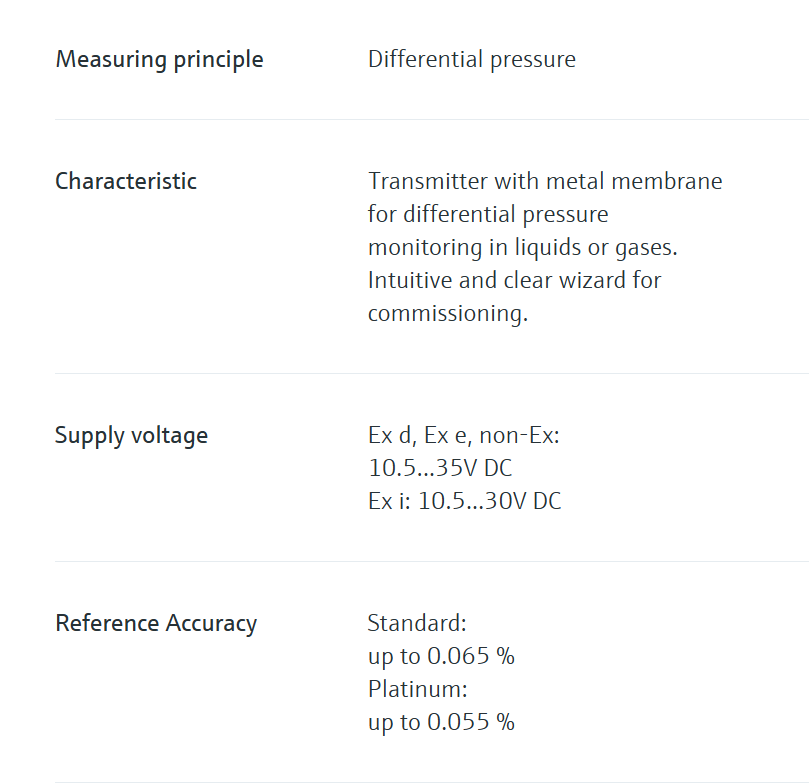Select the Differential pressure value text

click(x=472, y=60)
